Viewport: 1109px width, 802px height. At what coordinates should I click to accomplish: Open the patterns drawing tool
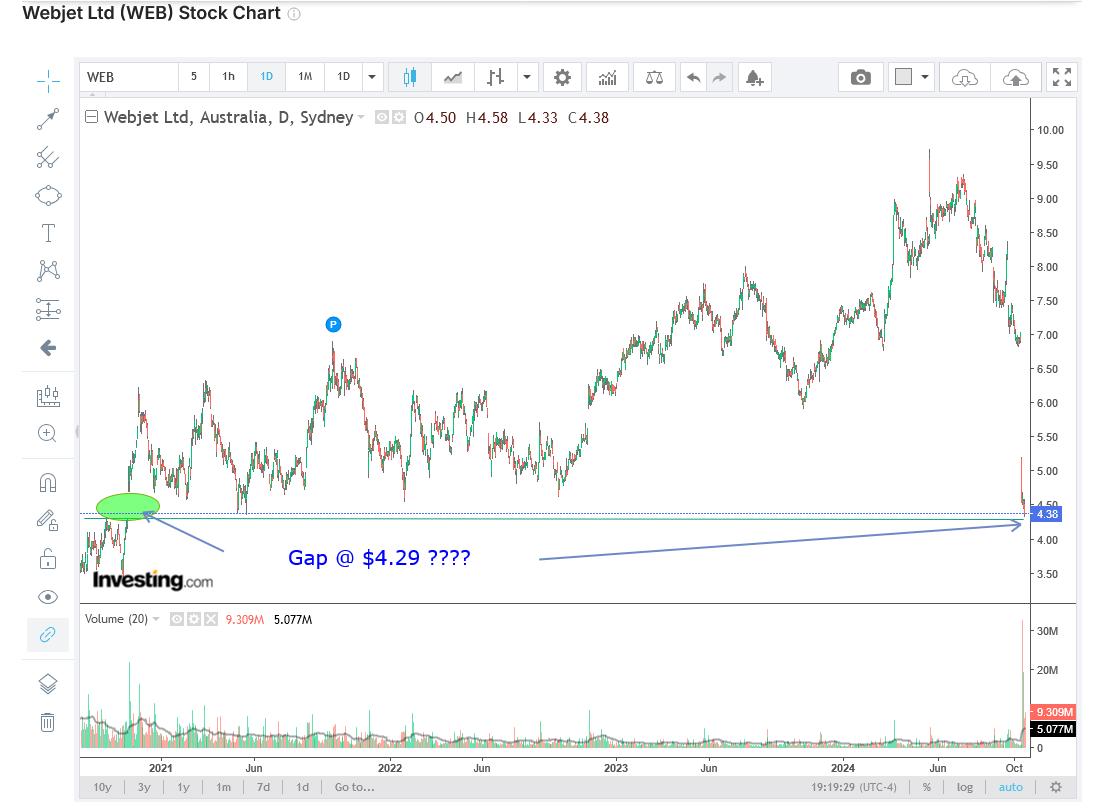[x=48, y=270]
